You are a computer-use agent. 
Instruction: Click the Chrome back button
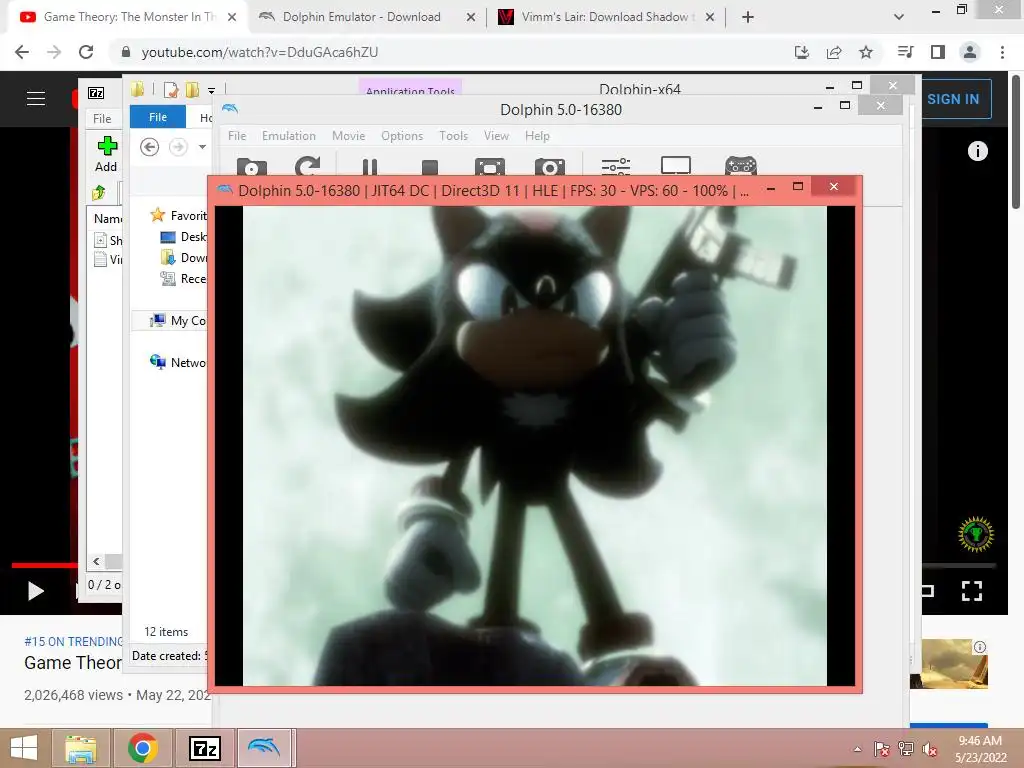(x=22, y=52)
